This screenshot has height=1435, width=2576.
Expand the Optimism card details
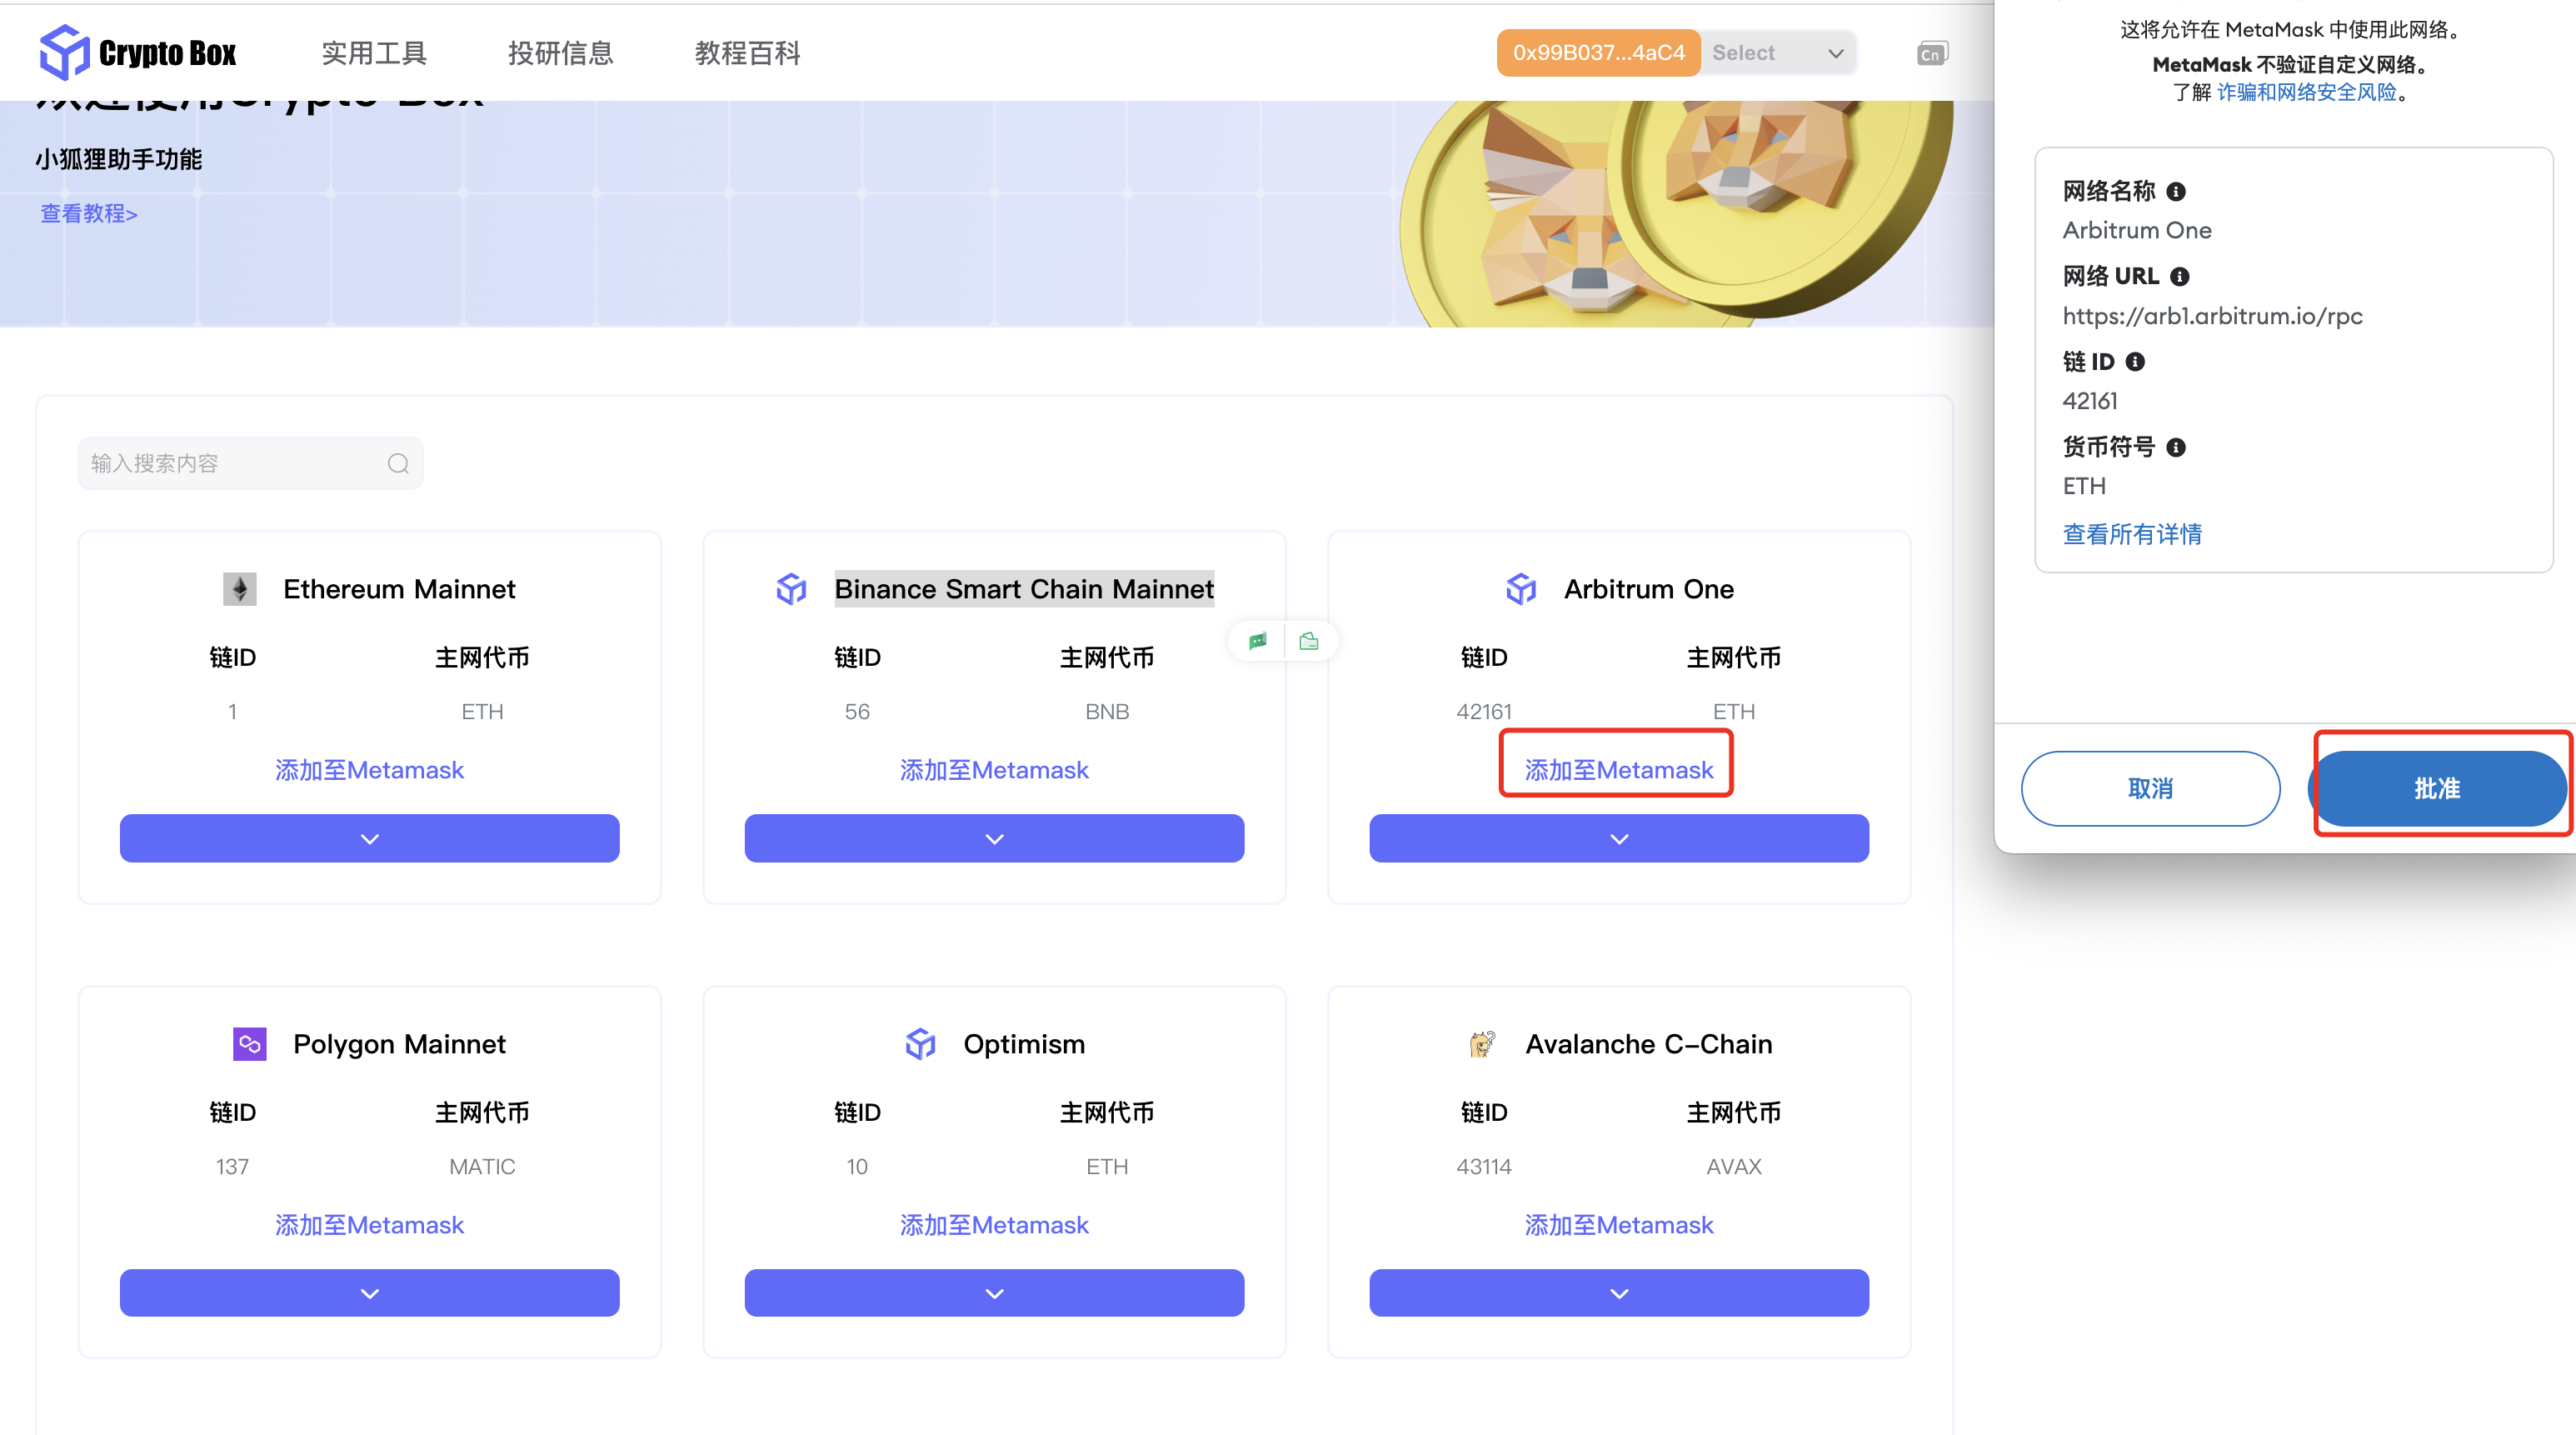994,1293
